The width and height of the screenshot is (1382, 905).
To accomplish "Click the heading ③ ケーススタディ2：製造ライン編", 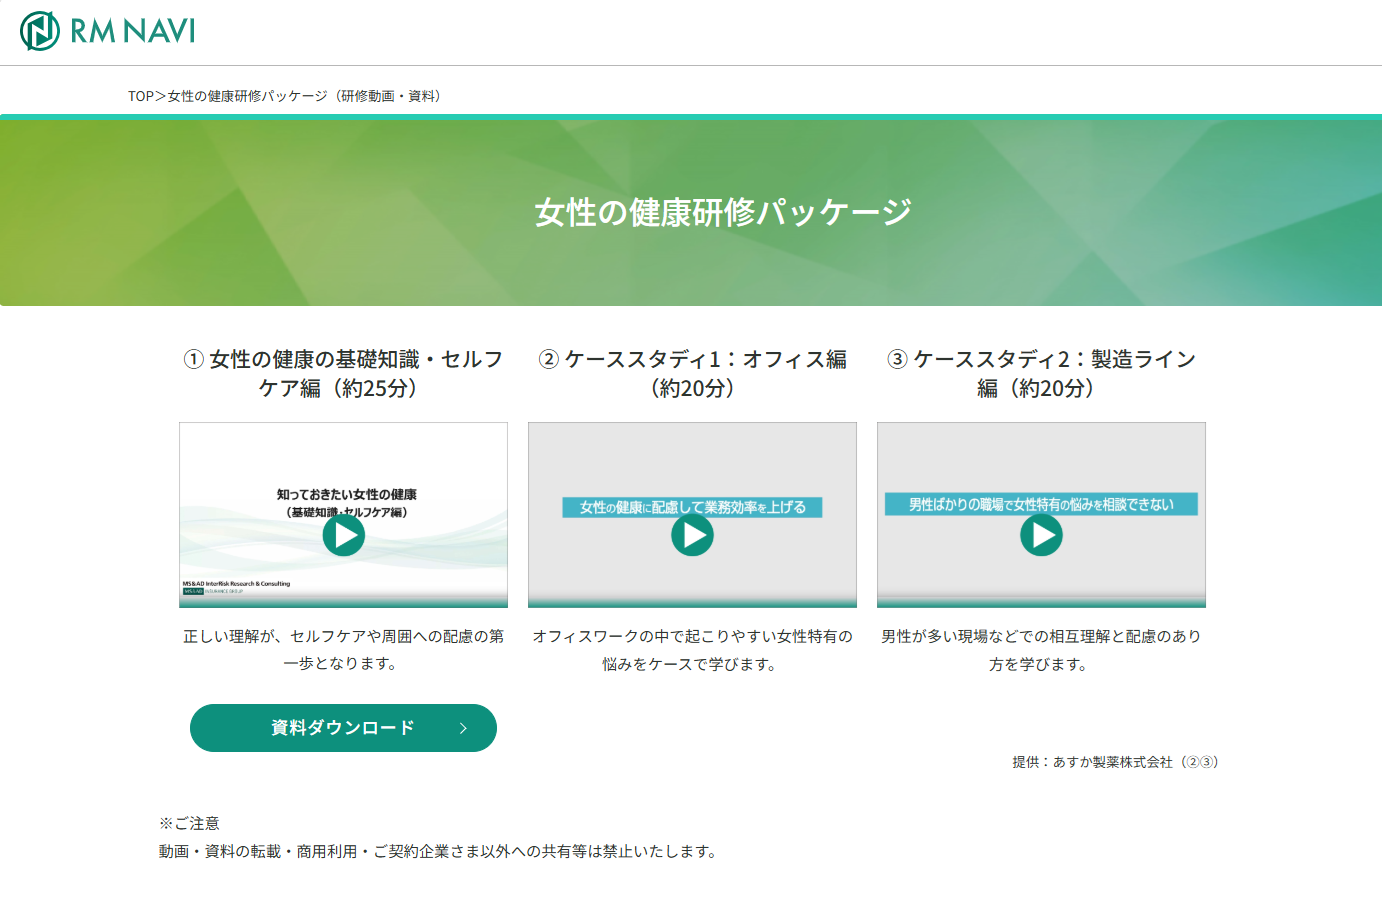I will click(x=1041, y=373).
